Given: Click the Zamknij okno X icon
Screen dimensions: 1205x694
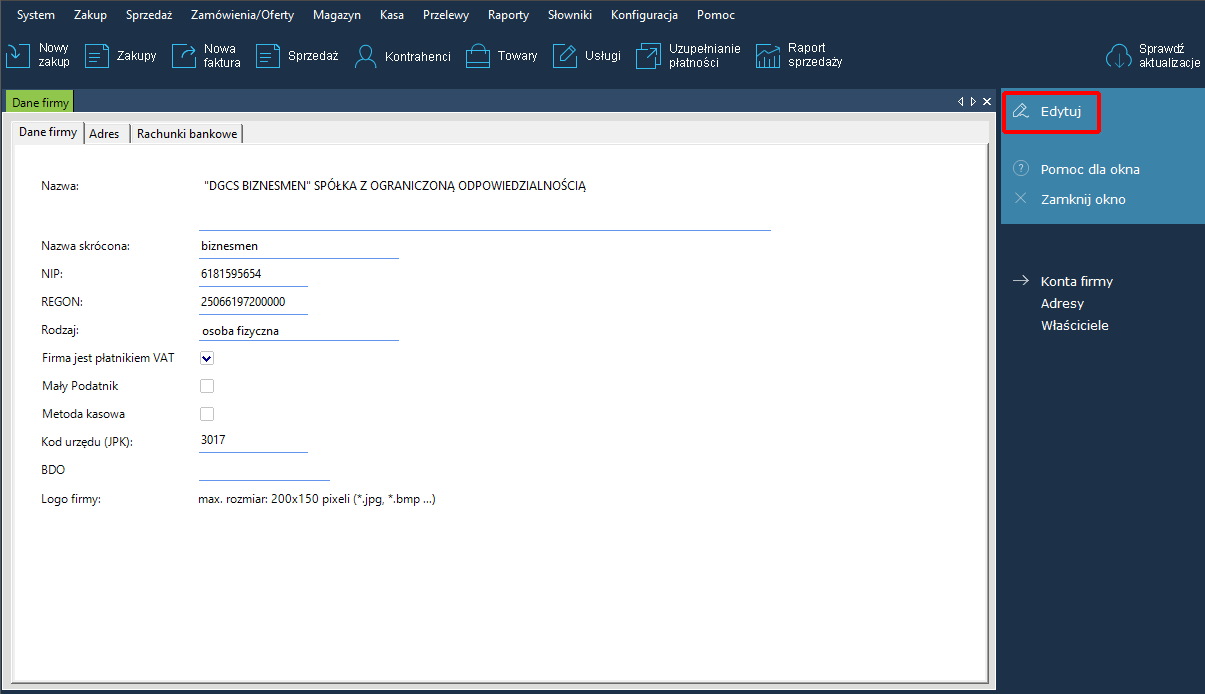Looking at the screenshot, I should pos(1021,199).
